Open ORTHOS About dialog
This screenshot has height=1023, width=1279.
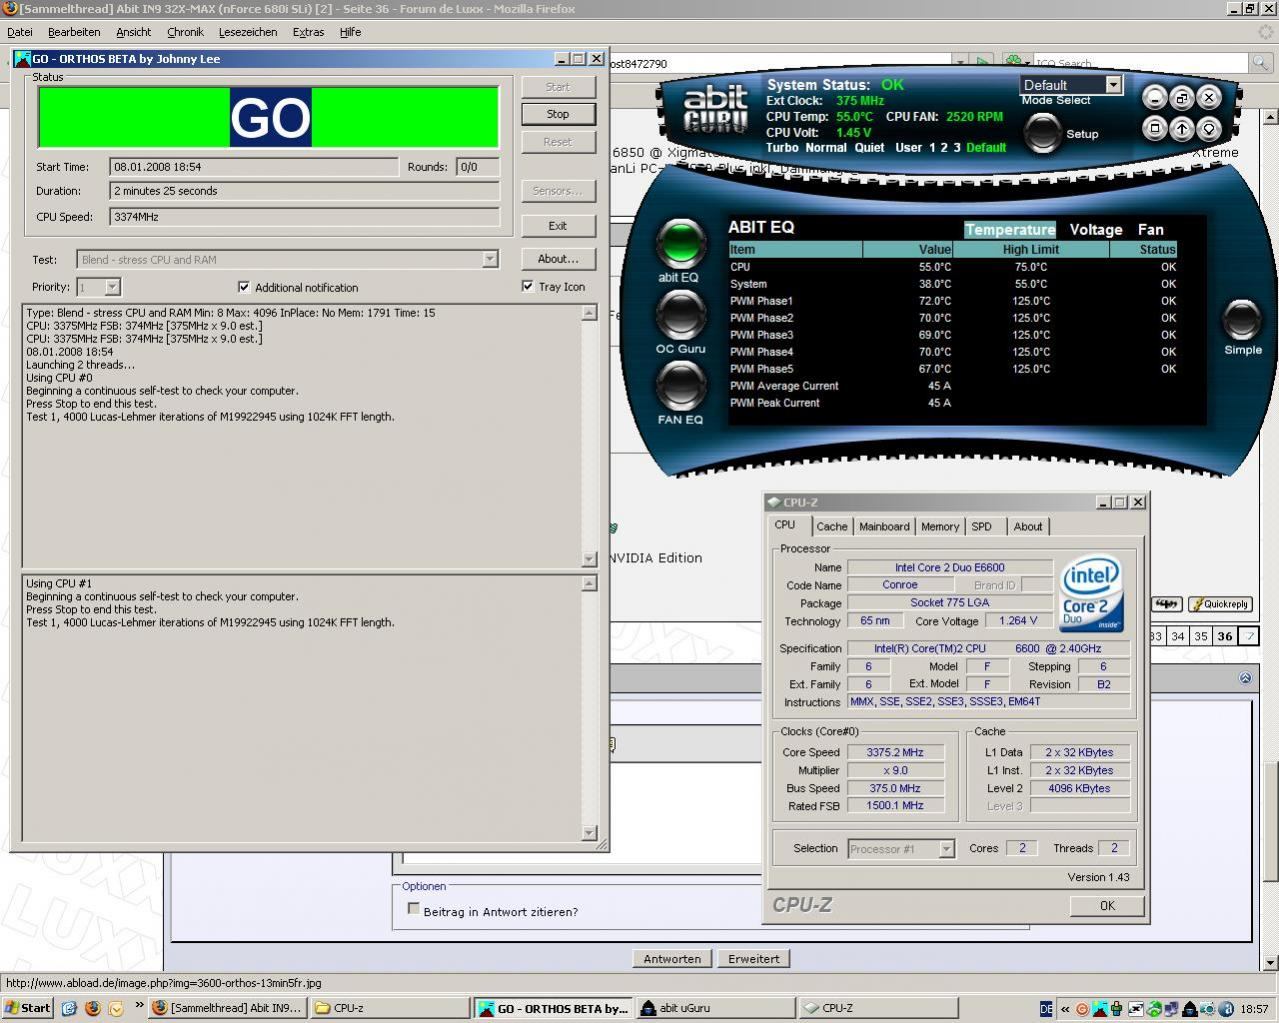558,258
